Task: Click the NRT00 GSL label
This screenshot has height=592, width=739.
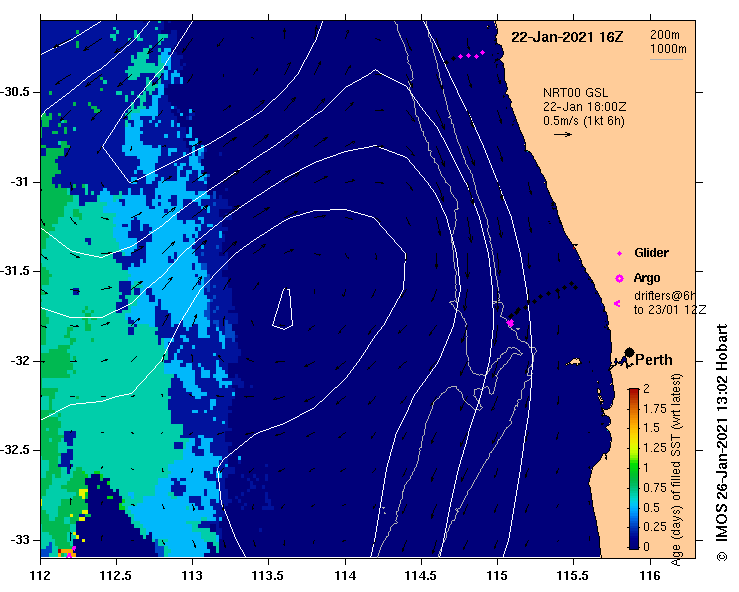Action: 575,93
